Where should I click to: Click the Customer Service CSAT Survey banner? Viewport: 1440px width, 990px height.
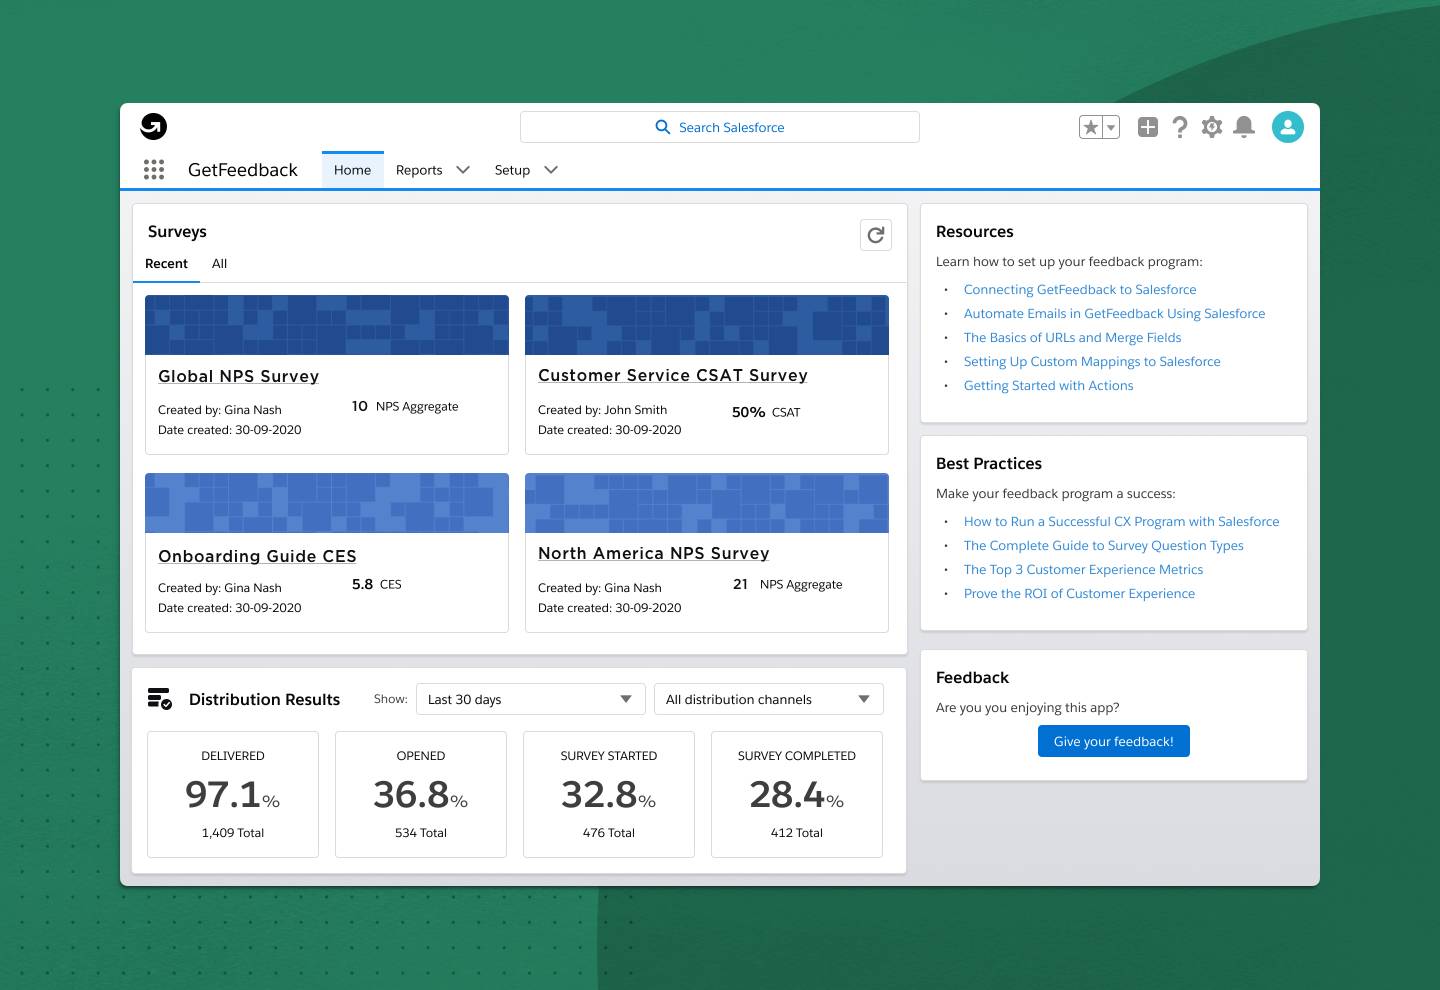pos(707,325)
